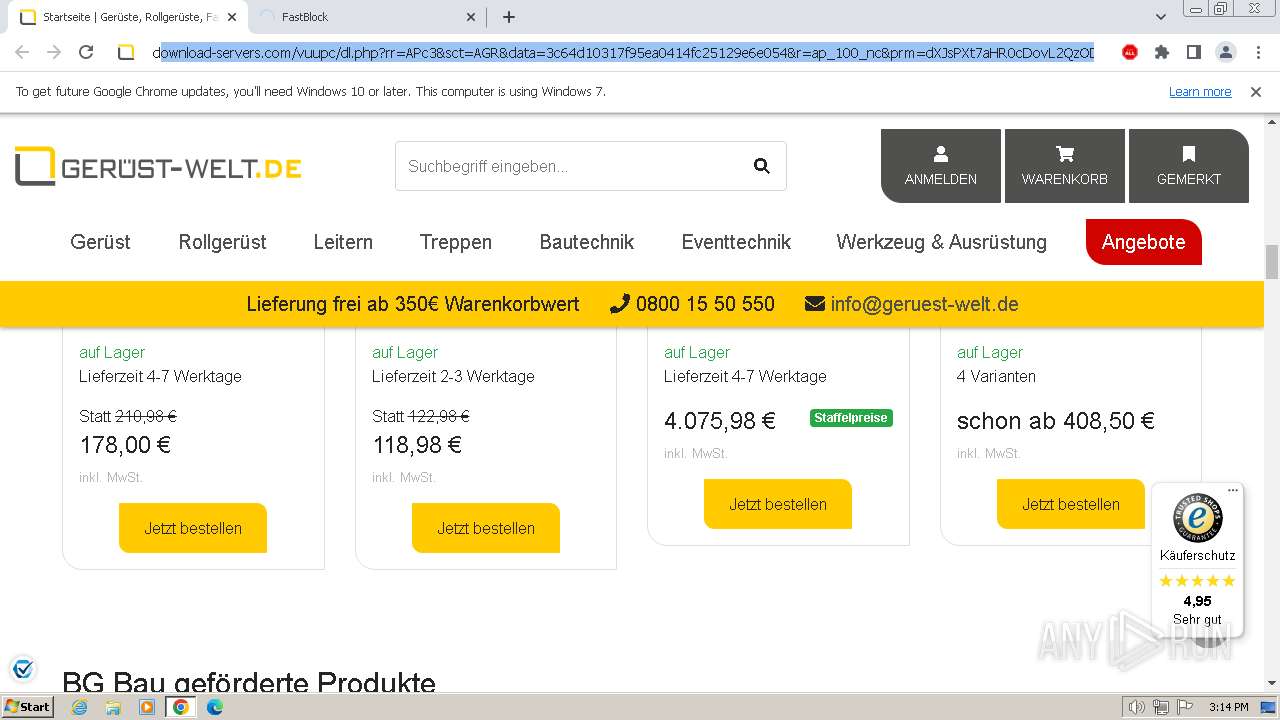Click the browser forward arrow
1280x720 pixels.
pyautogui.click(x=54, y=52)
